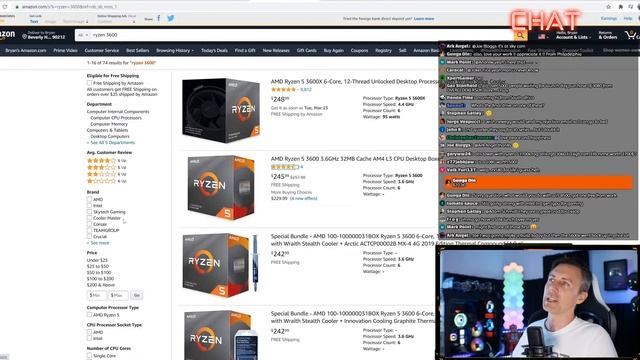Open Best Sellers

tap(138, 51)
